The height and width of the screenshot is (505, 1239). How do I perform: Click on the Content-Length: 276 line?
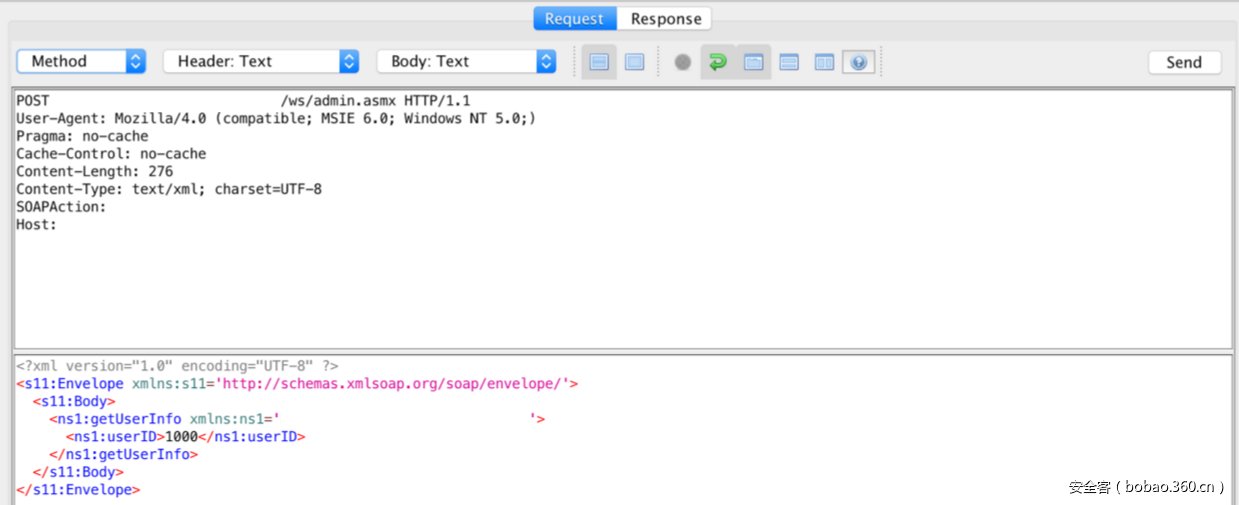click(94, 172)
